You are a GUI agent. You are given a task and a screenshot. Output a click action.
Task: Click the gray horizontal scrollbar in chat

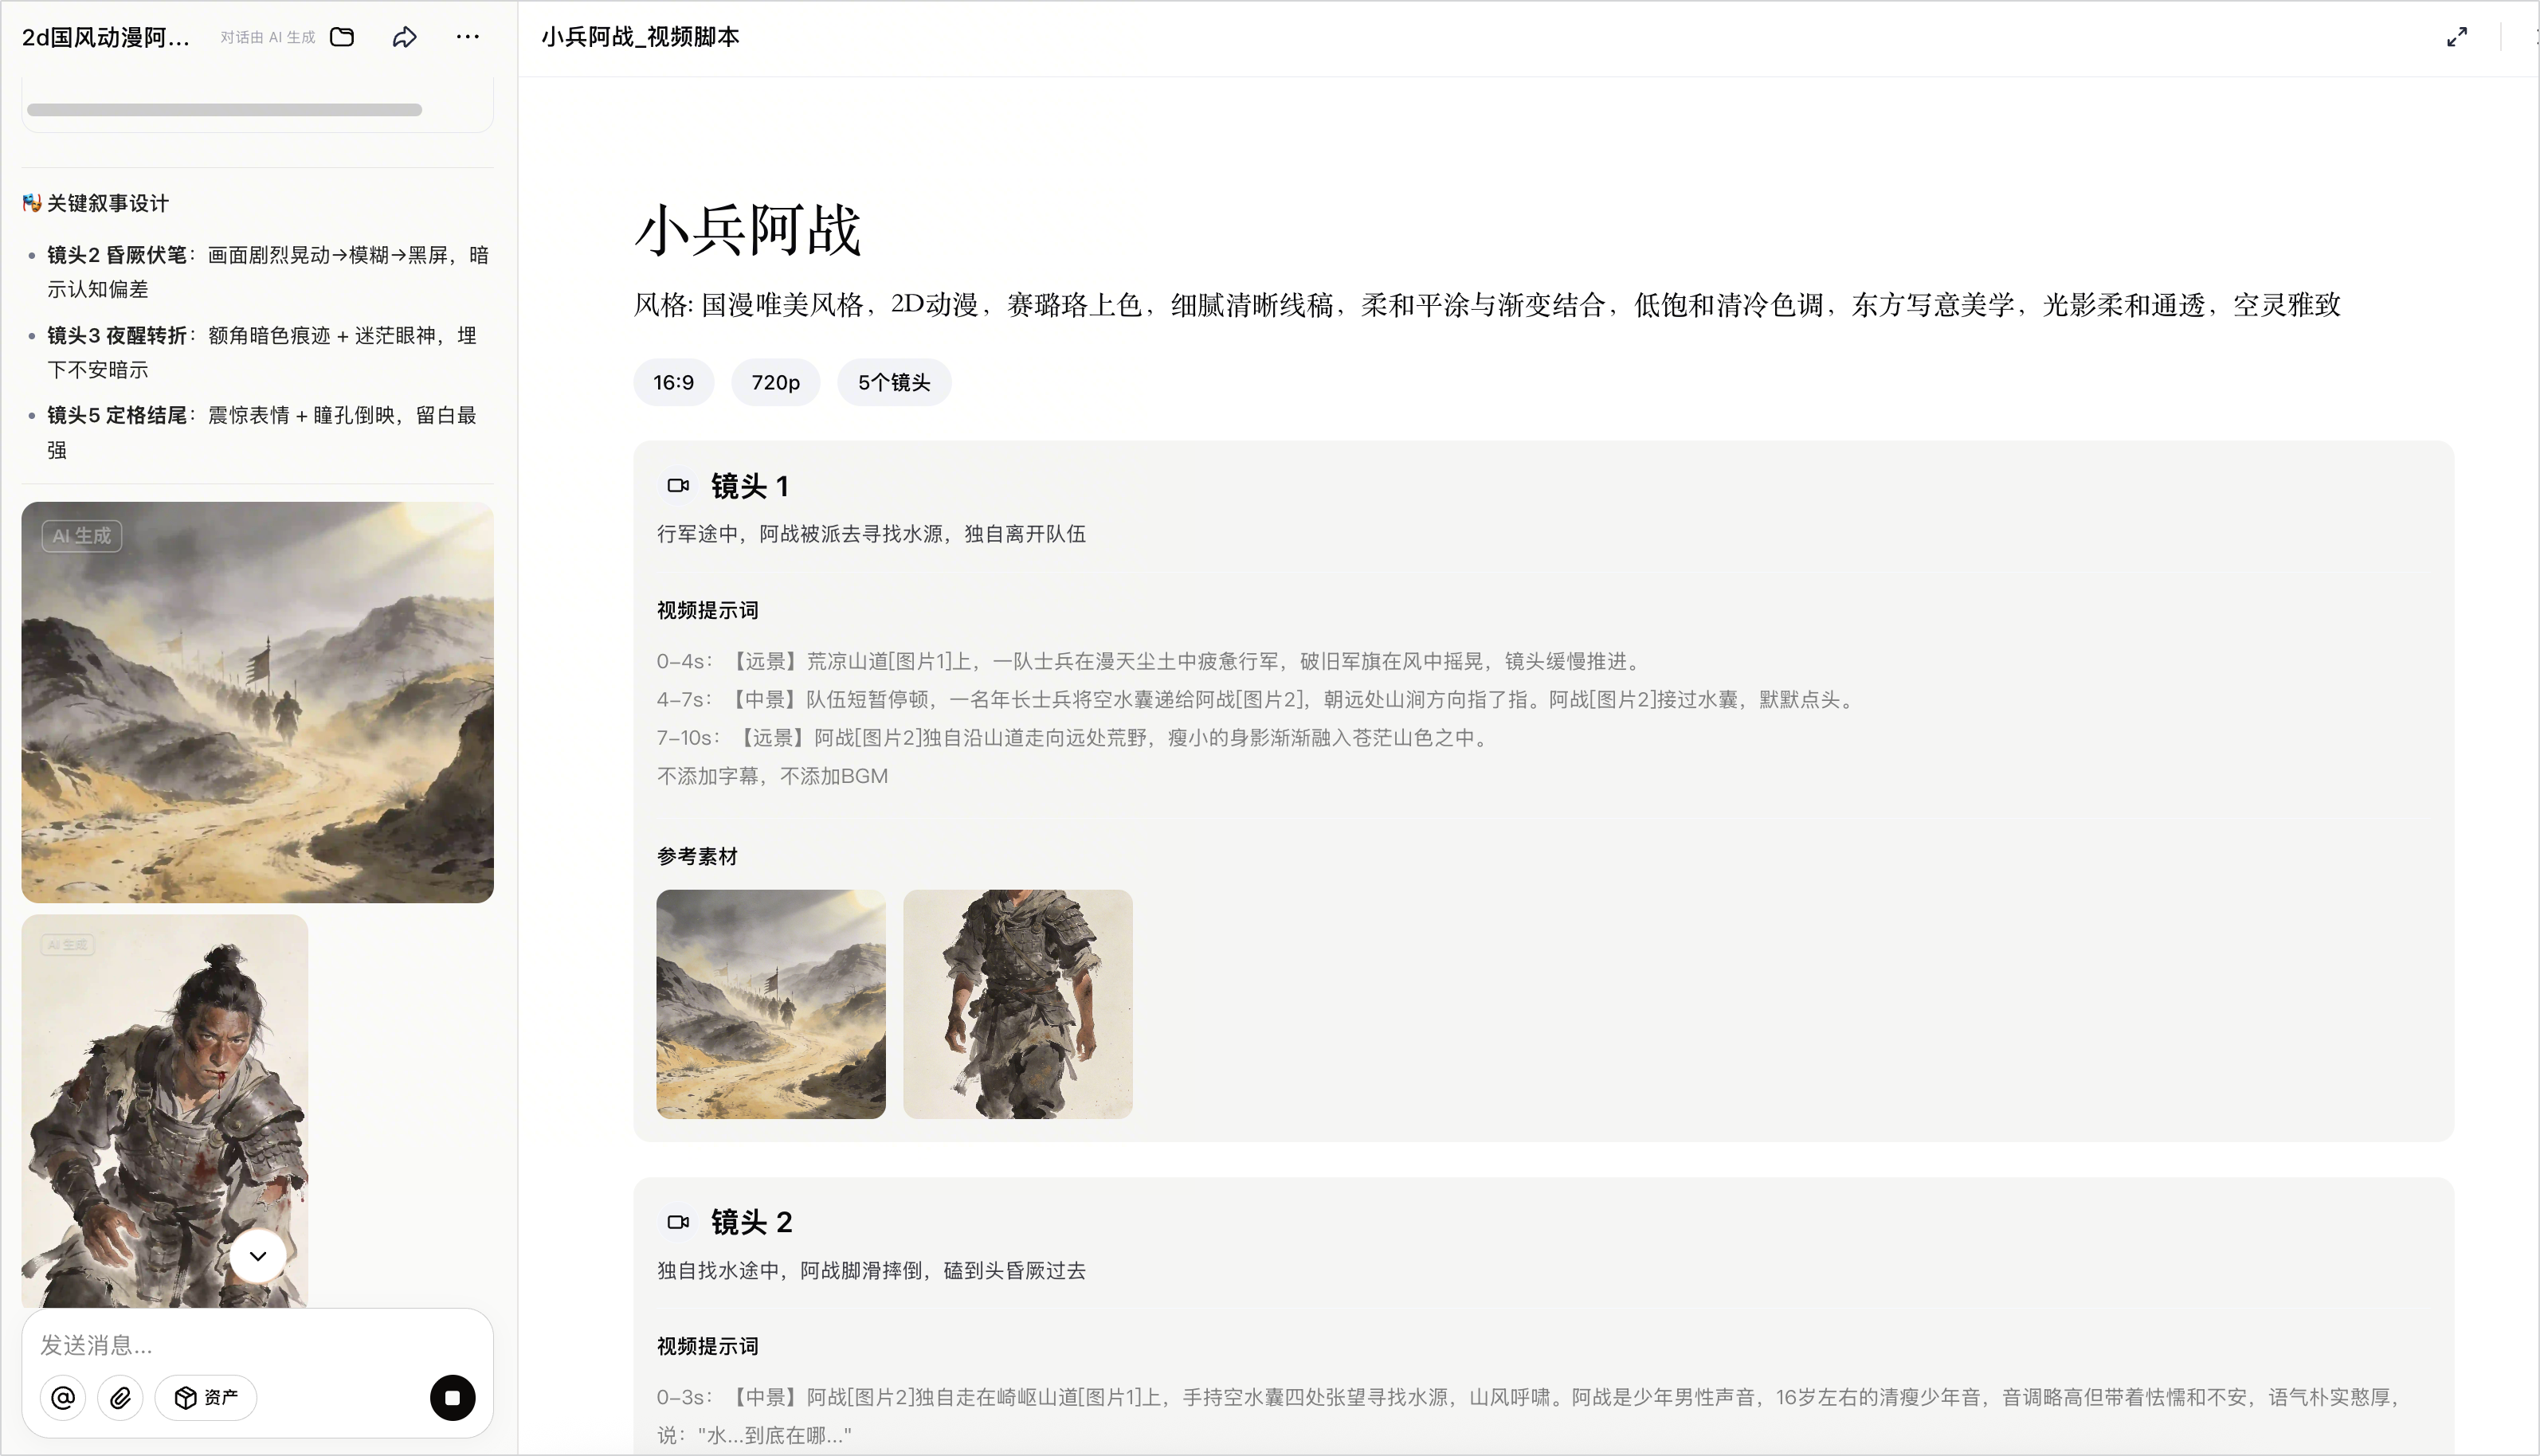(224, 110)
